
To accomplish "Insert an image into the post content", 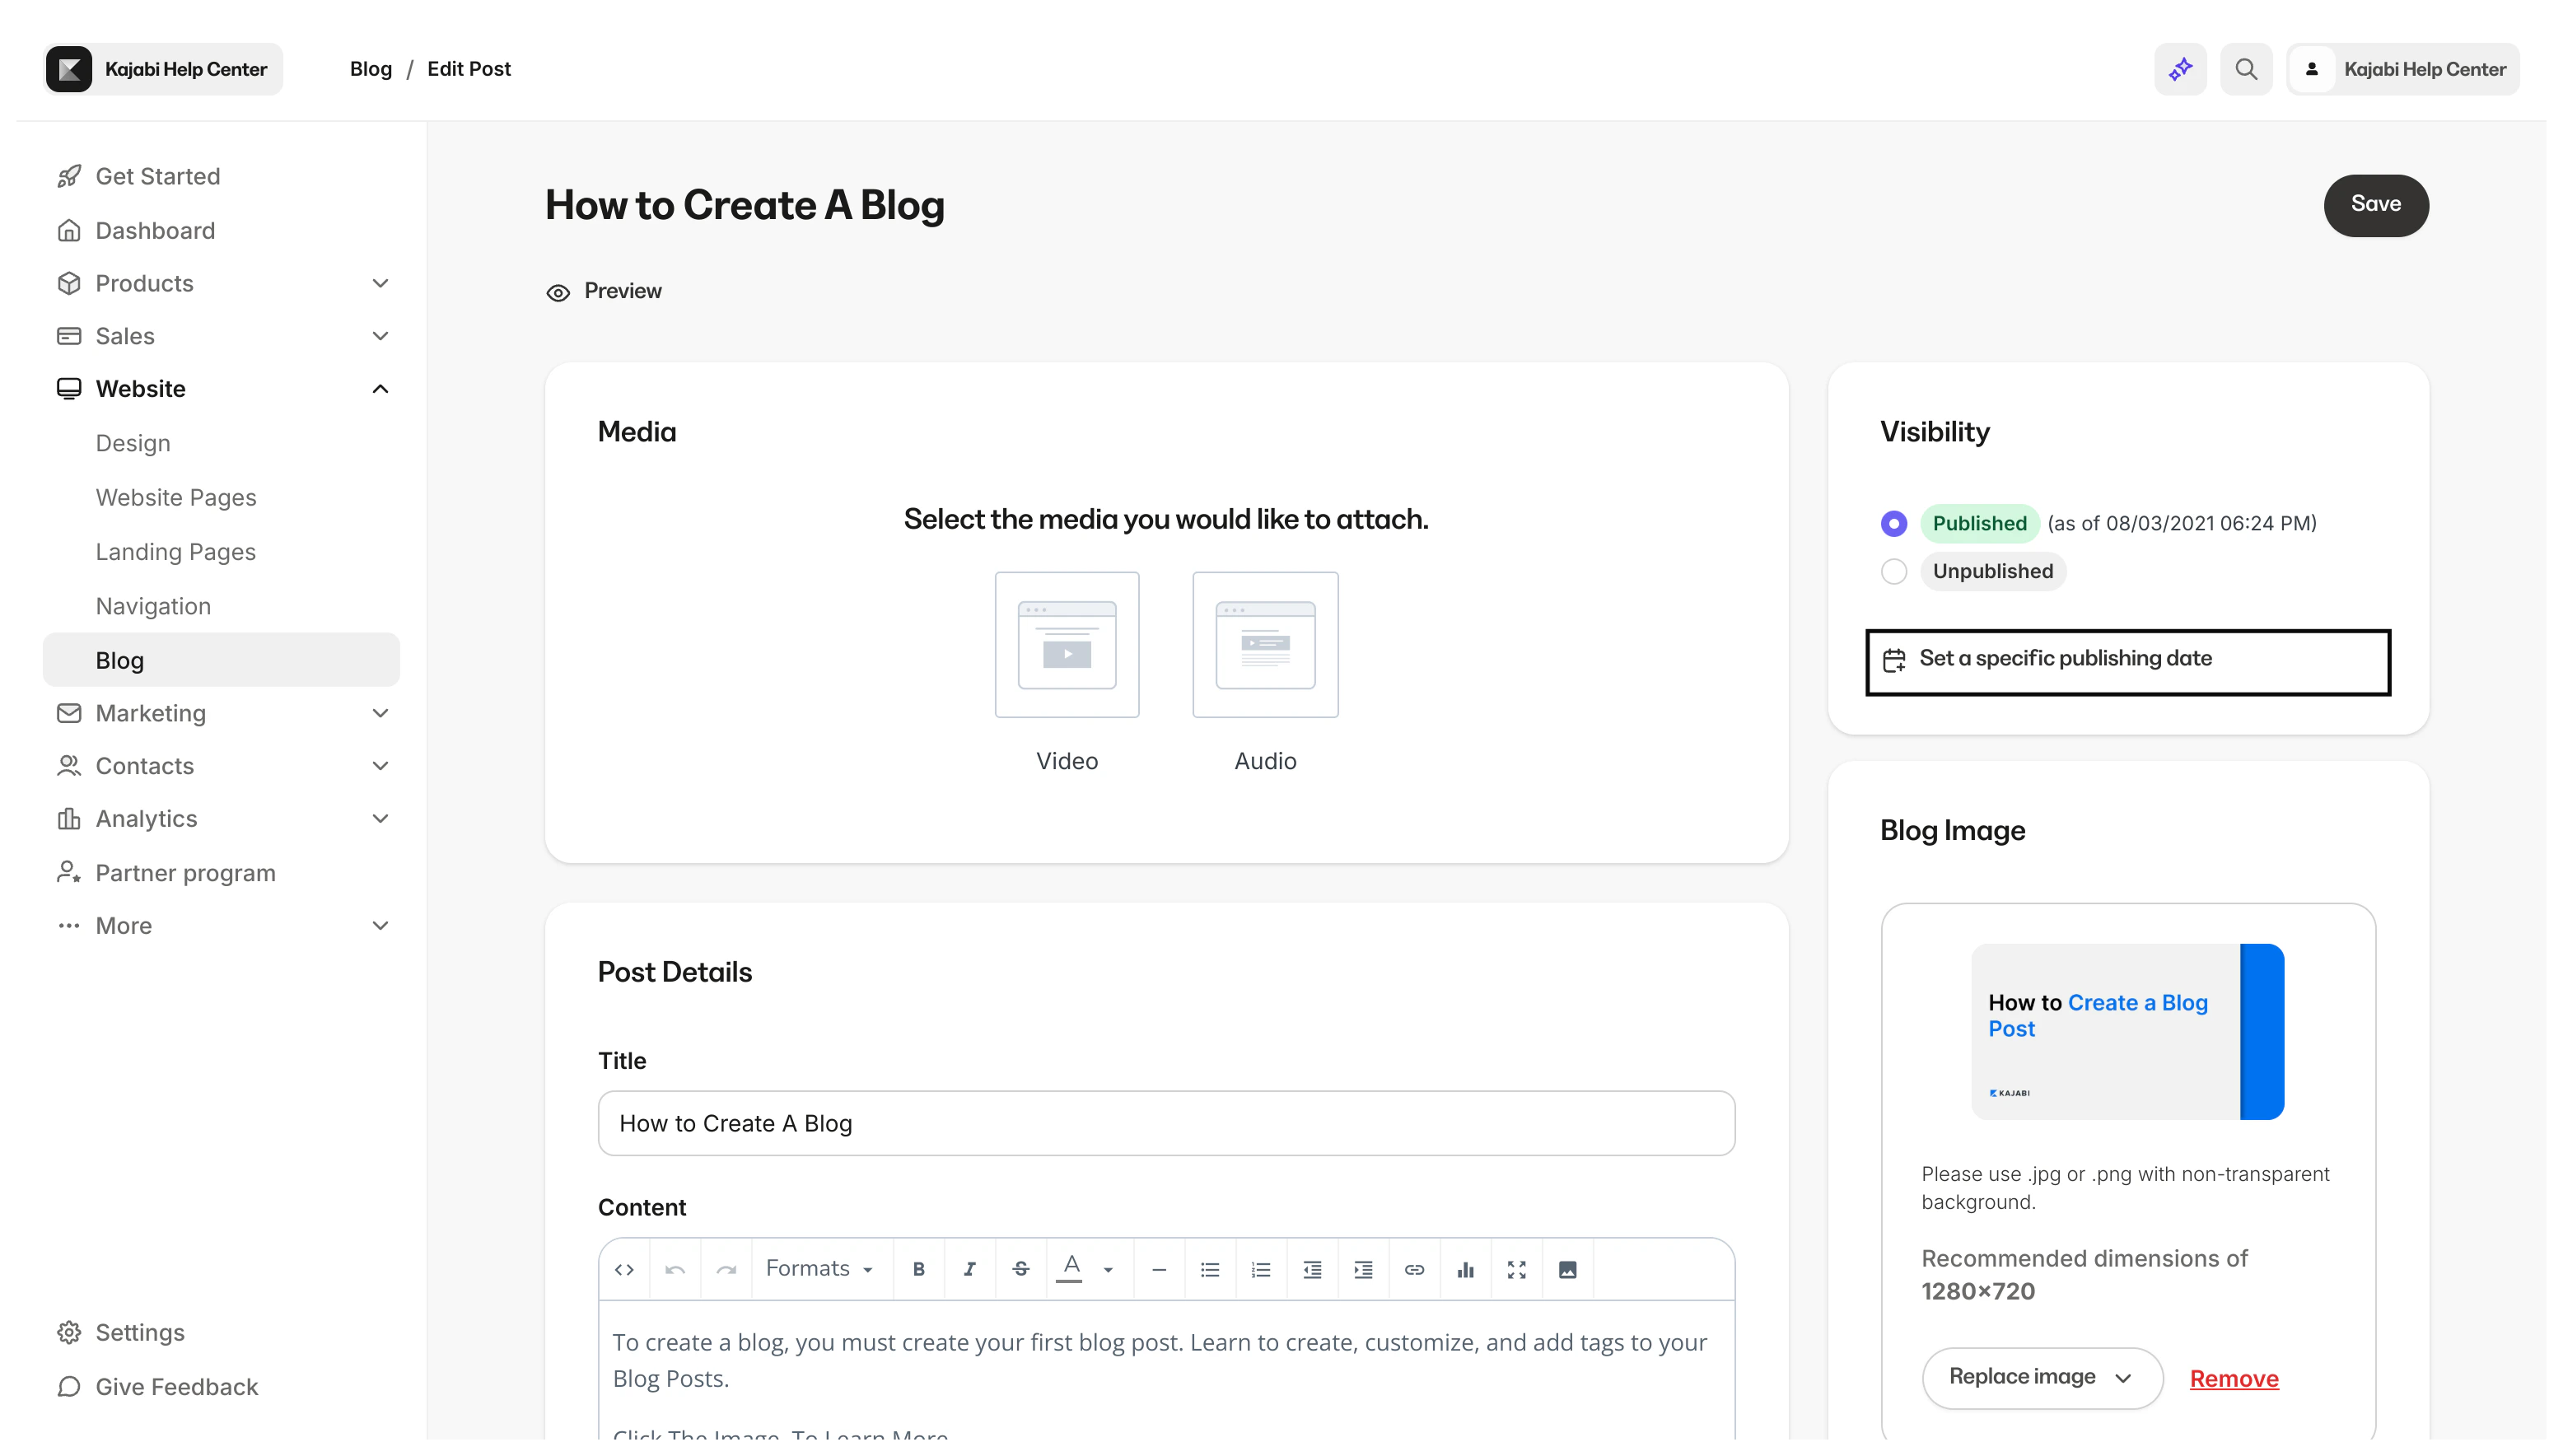I will (1568, 1268).
